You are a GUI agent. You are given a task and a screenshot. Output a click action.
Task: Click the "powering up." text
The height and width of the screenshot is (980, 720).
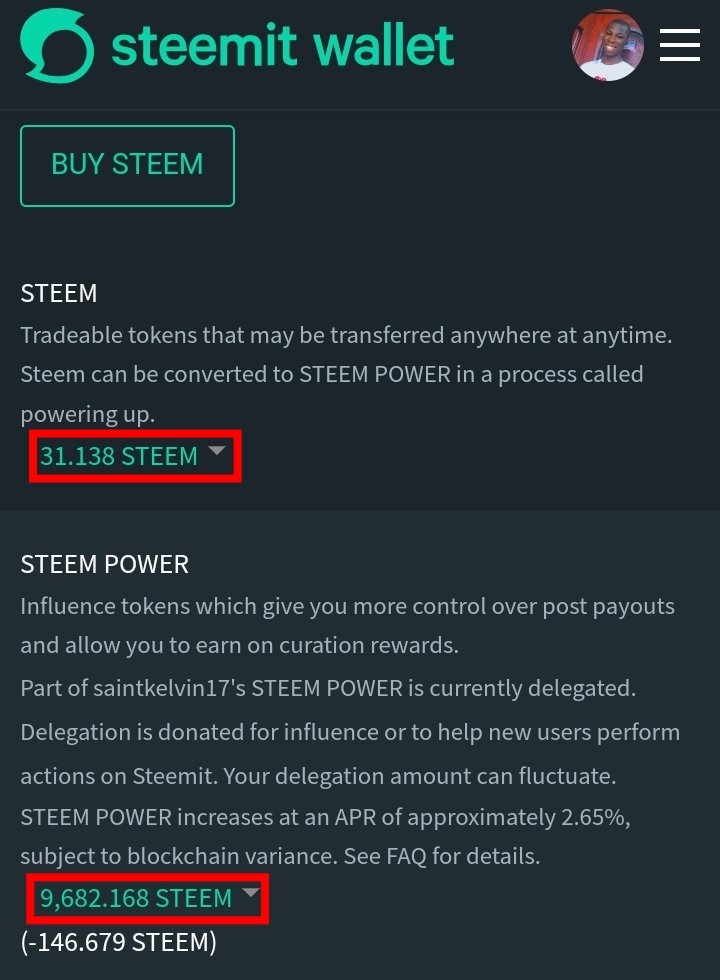88,414
